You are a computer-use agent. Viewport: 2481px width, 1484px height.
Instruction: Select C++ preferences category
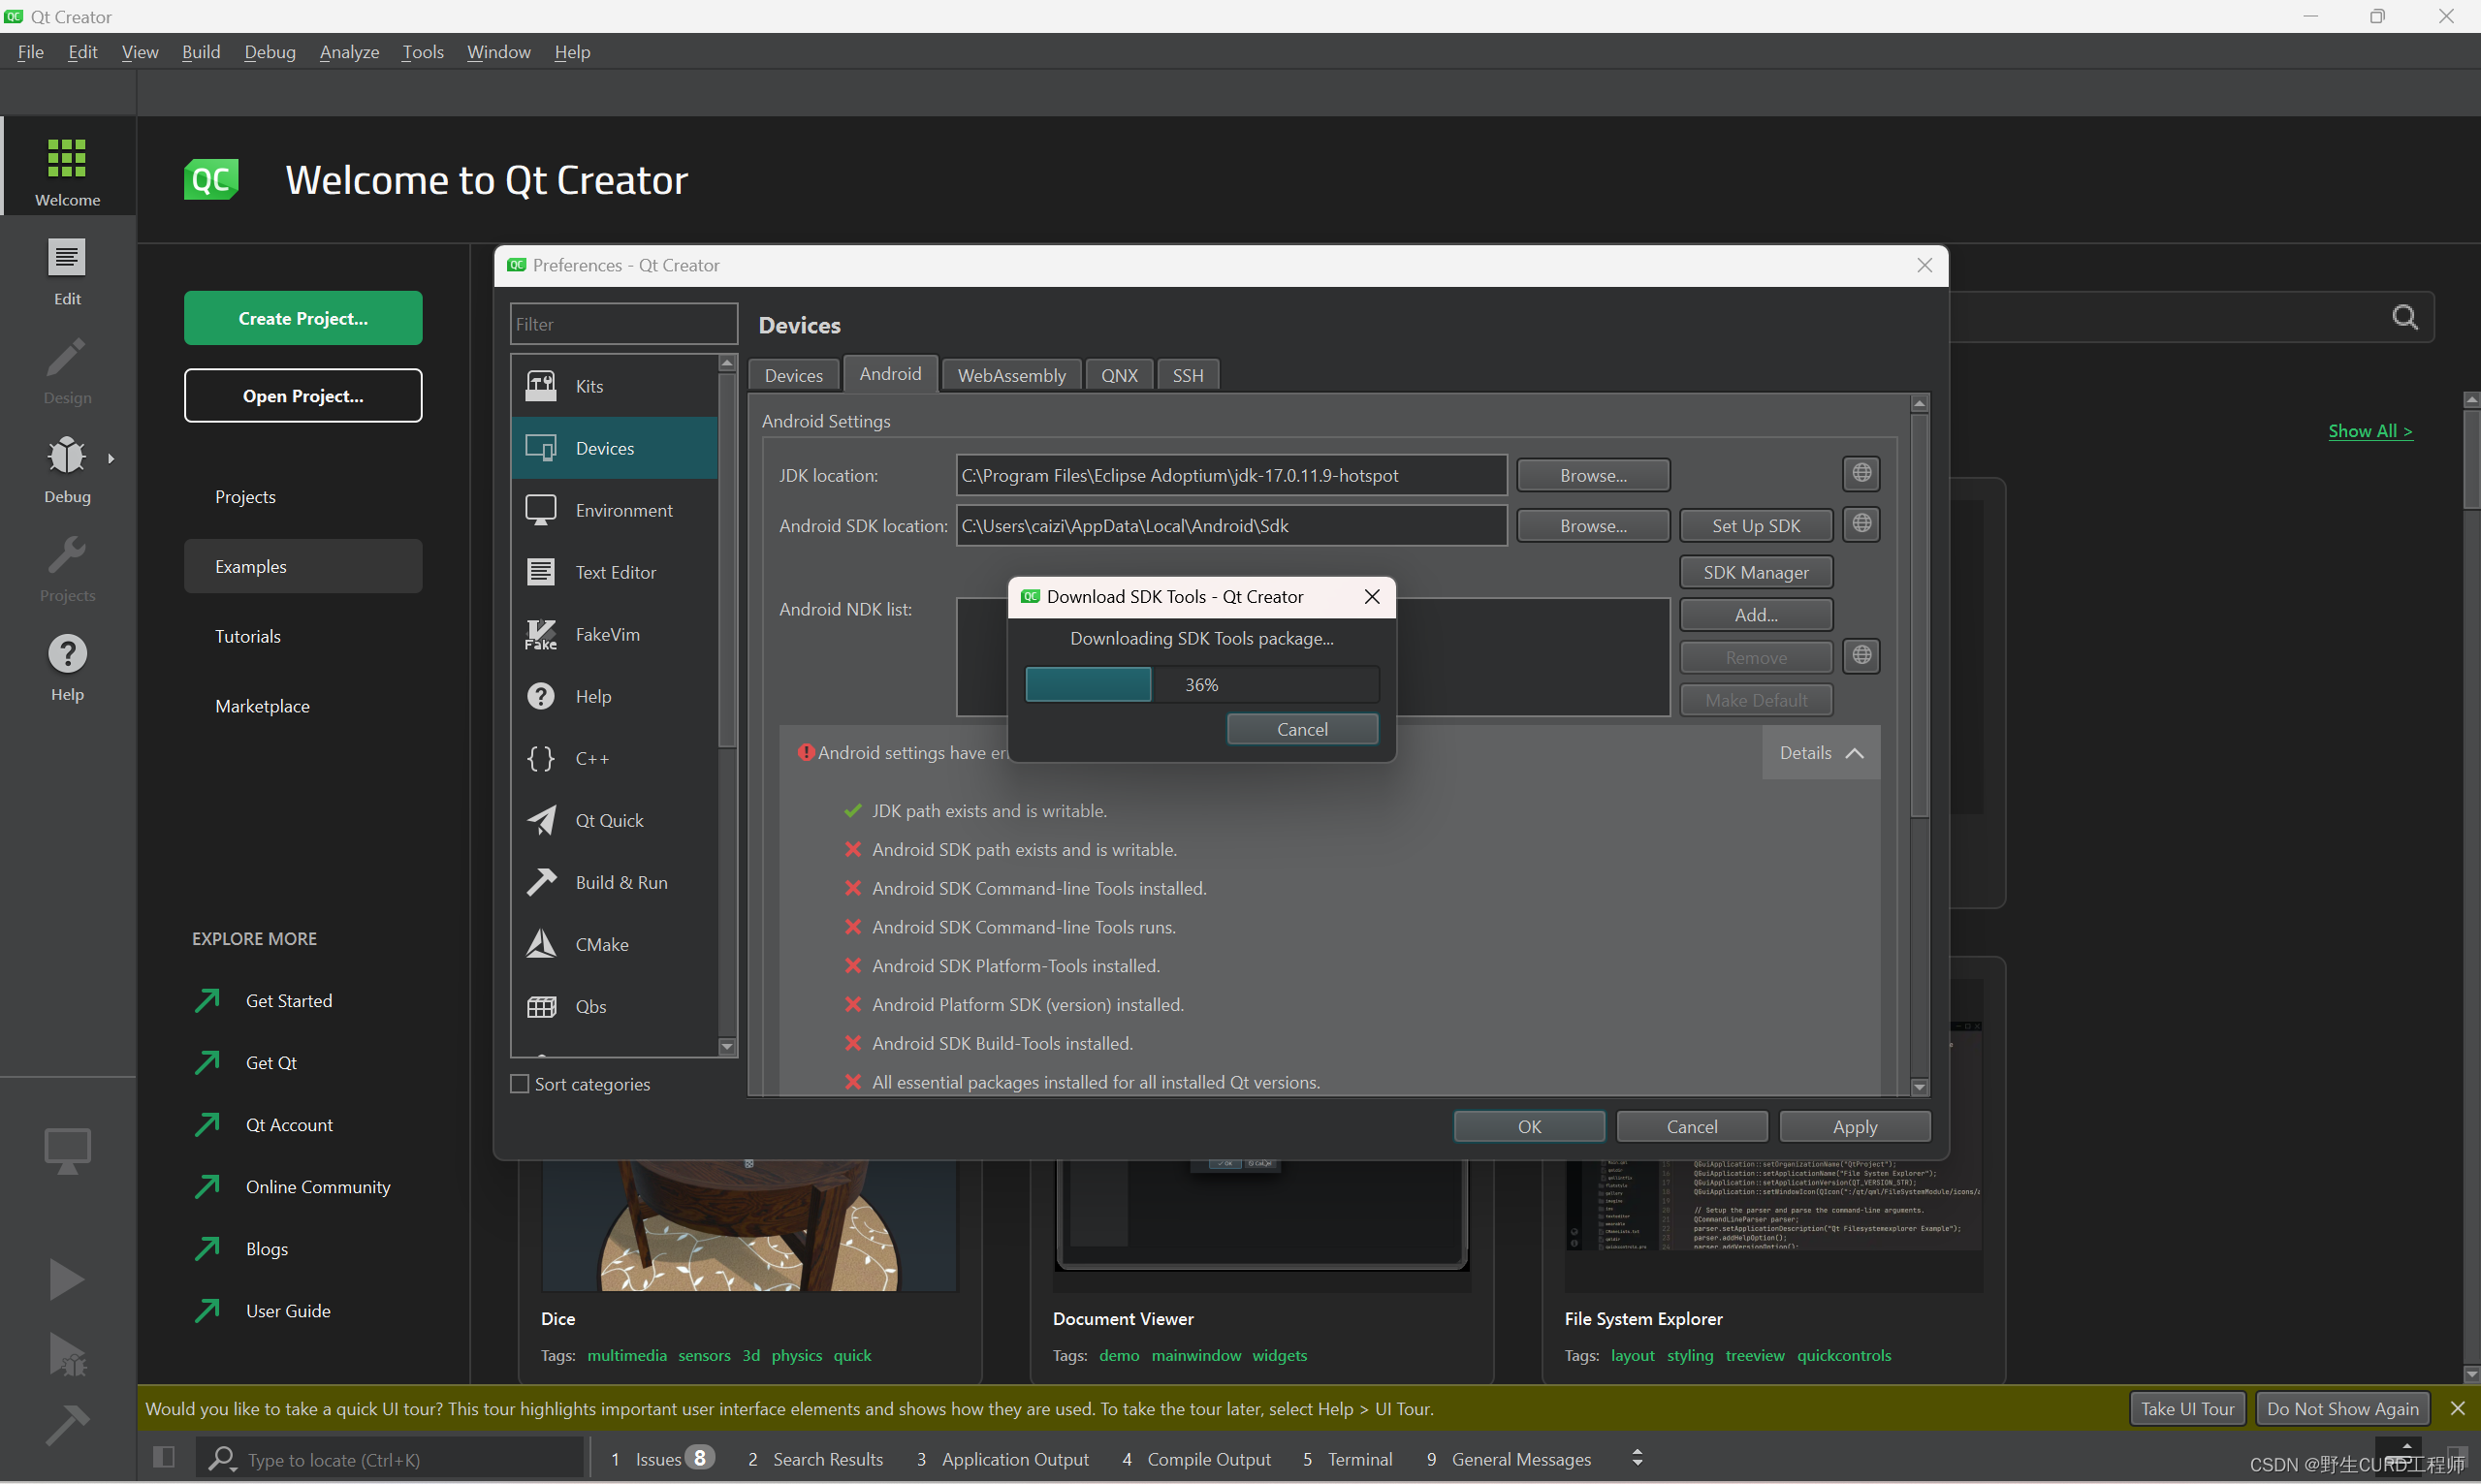click(614, 758)
